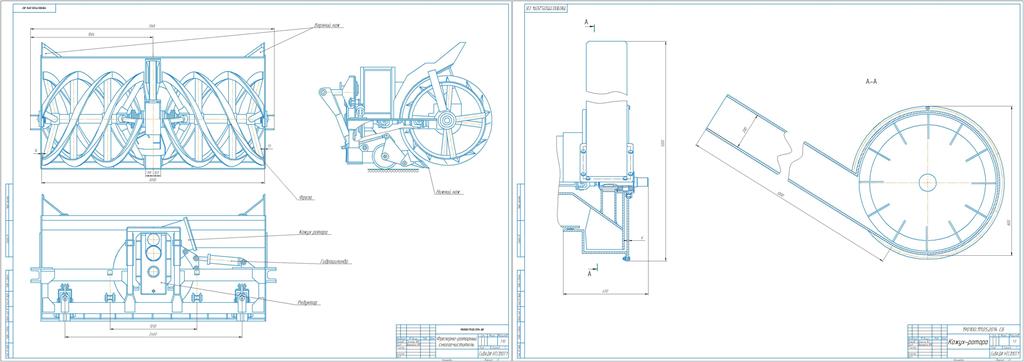Select the center hub of rotor casing circle
The width and height of the screenshot is (1024, 362).
928,182
